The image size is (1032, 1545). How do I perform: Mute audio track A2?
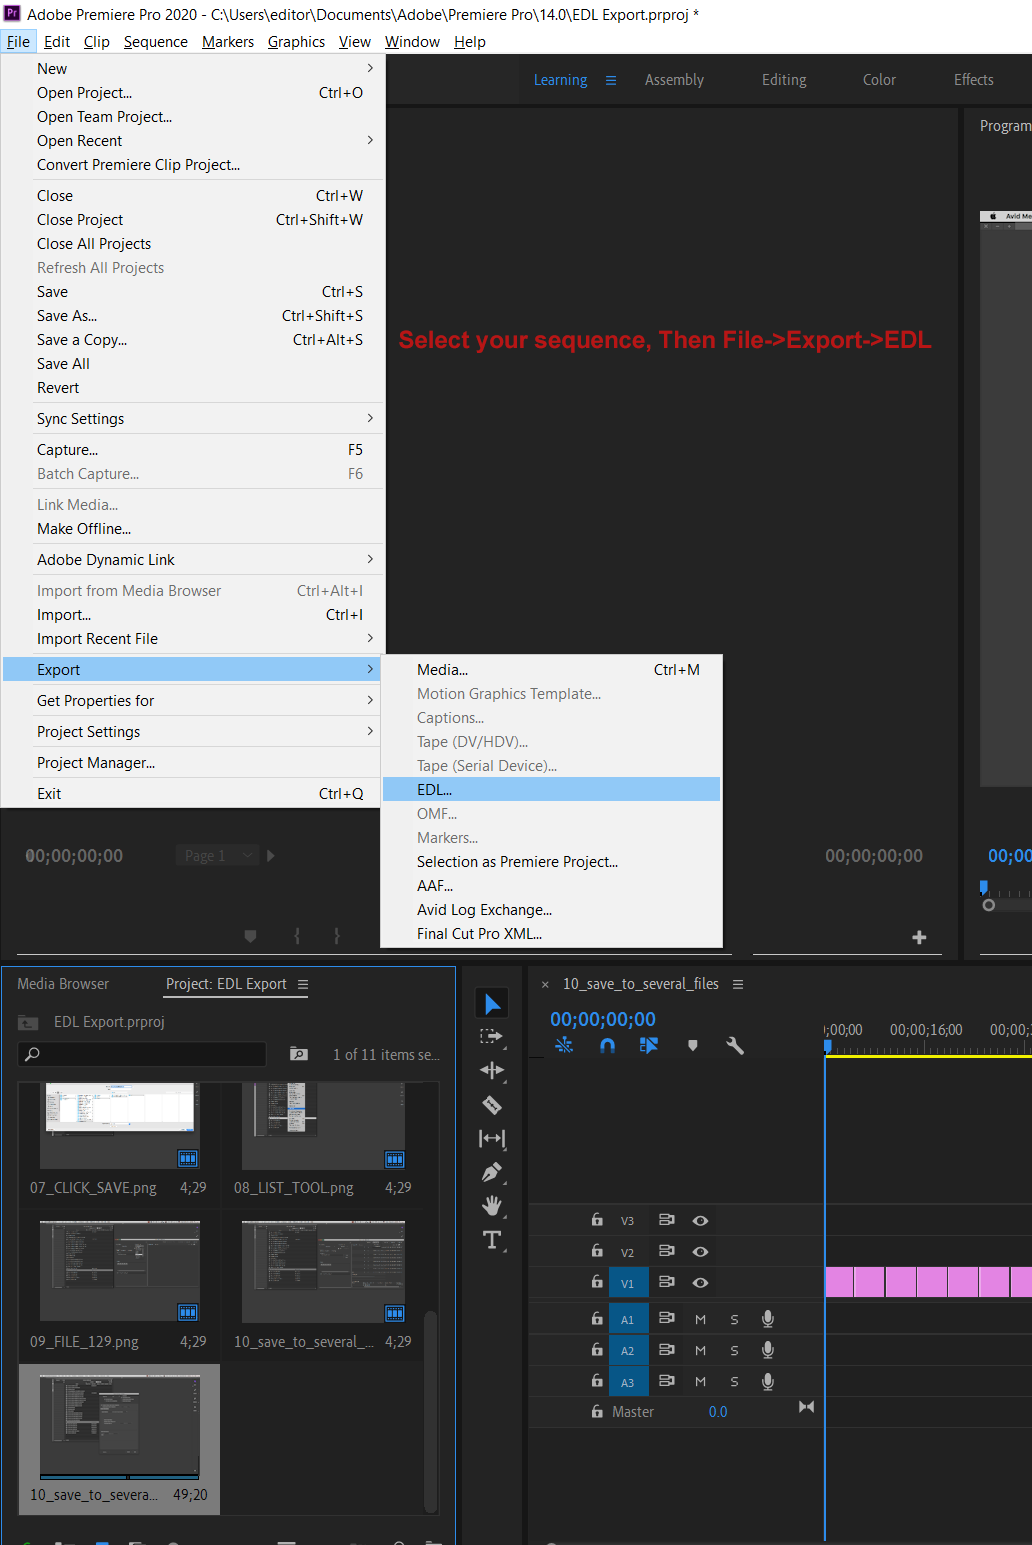click(x=700, y=1350)
